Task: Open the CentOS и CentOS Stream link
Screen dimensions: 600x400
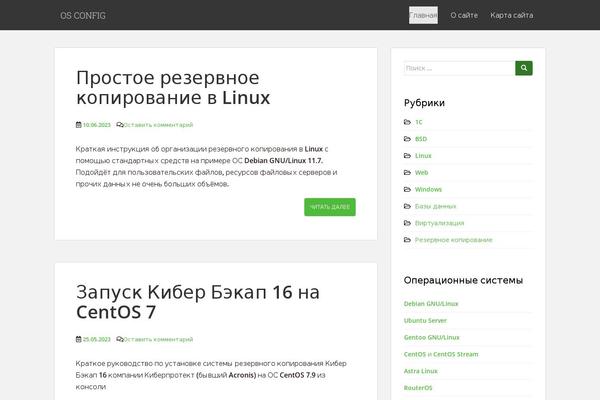Action: click(x=441, y=354)
